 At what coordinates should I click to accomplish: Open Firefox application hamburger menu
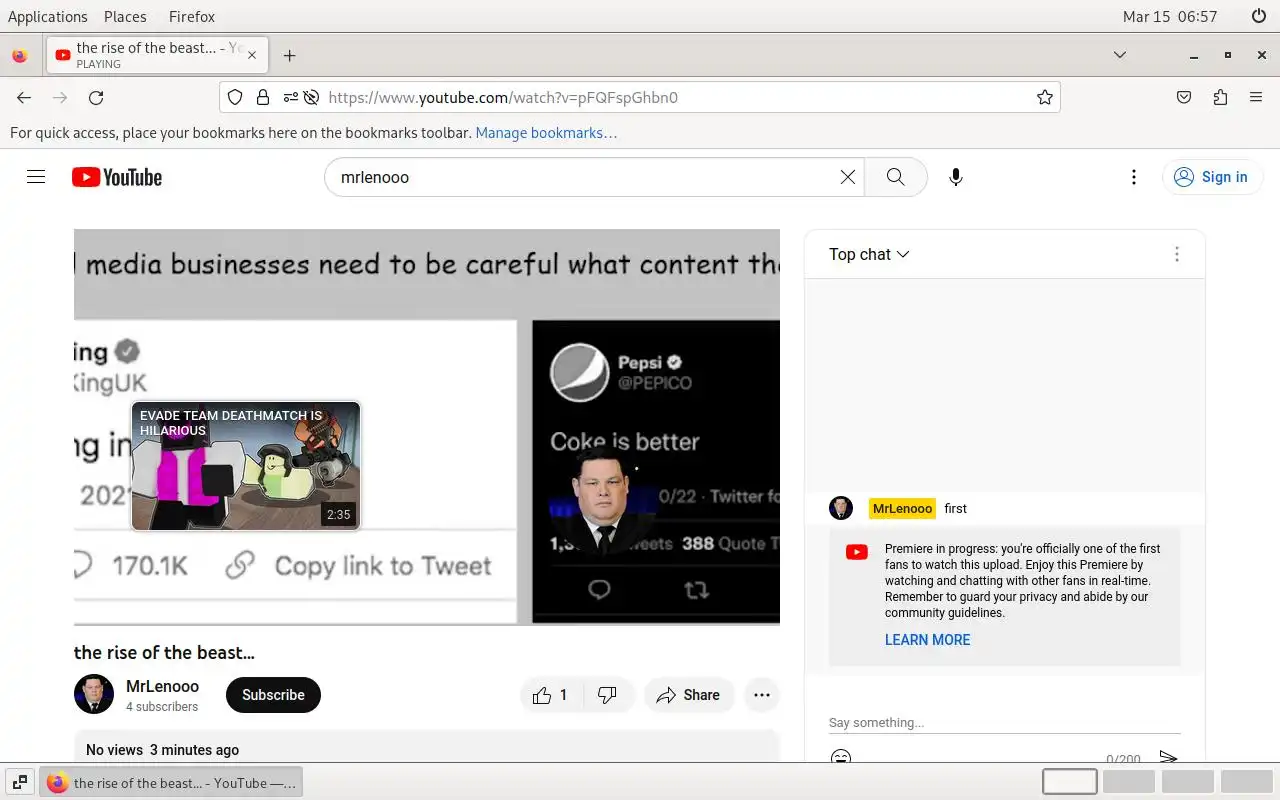pos(1256,97)
